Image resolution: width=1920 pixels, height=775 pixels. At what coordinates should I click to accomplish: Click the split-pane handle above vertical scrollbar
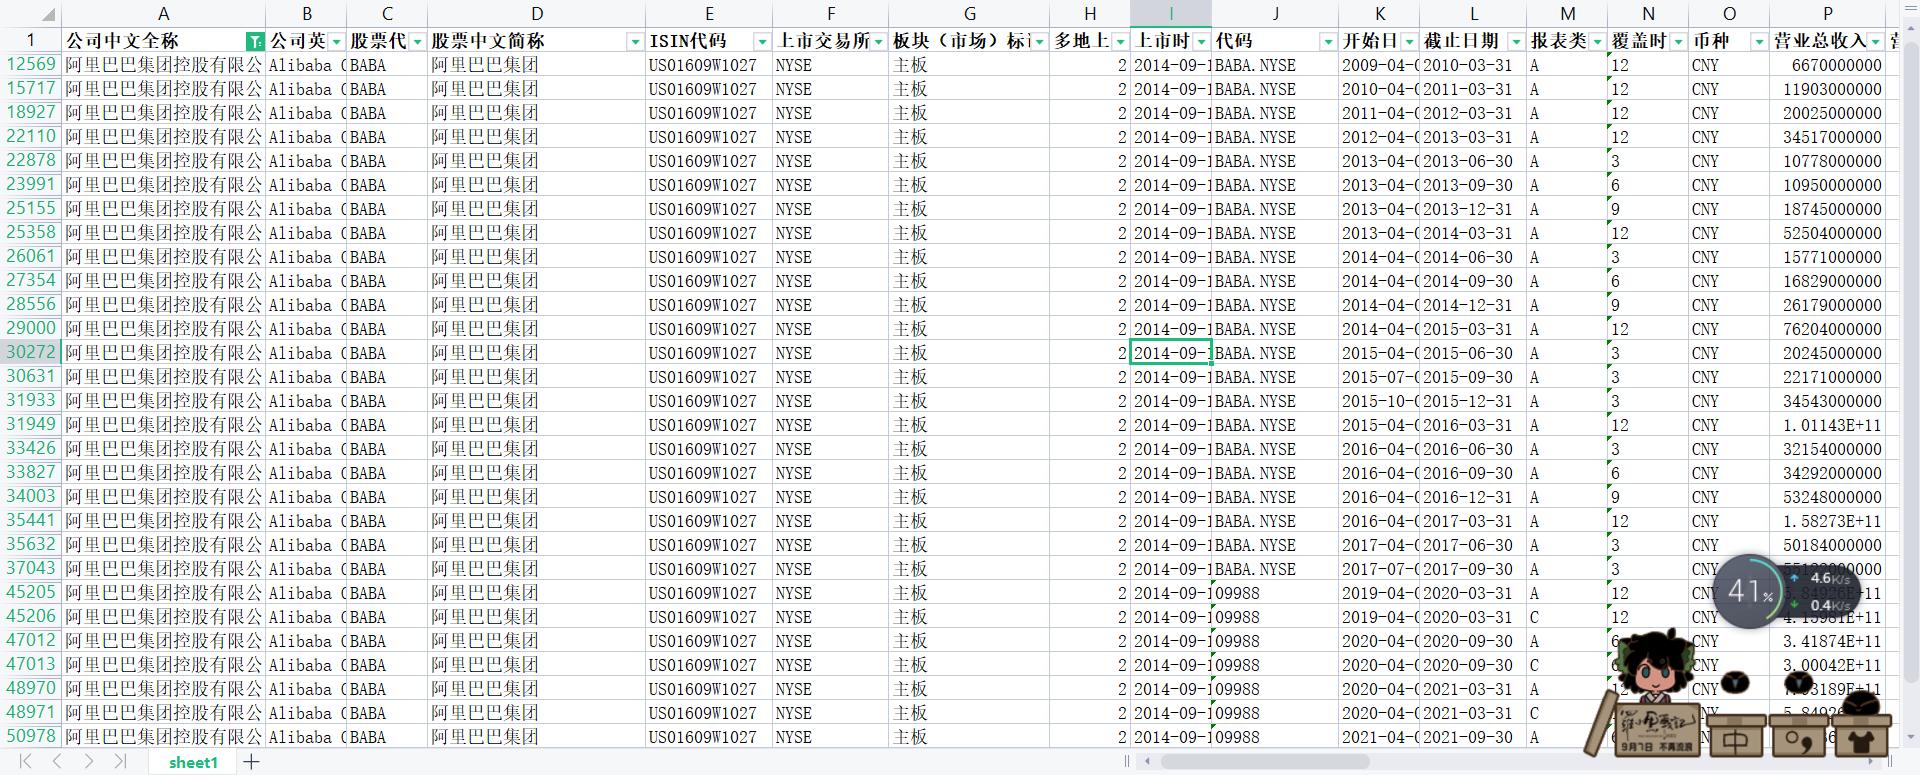[1912, 8]
